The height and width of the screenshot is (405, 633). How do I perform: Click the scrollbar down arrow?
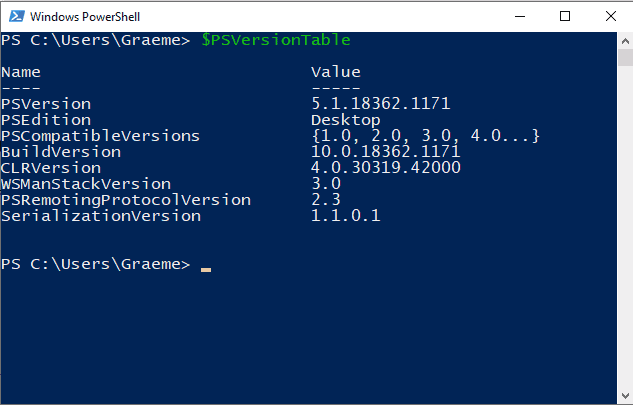[625, 395]
